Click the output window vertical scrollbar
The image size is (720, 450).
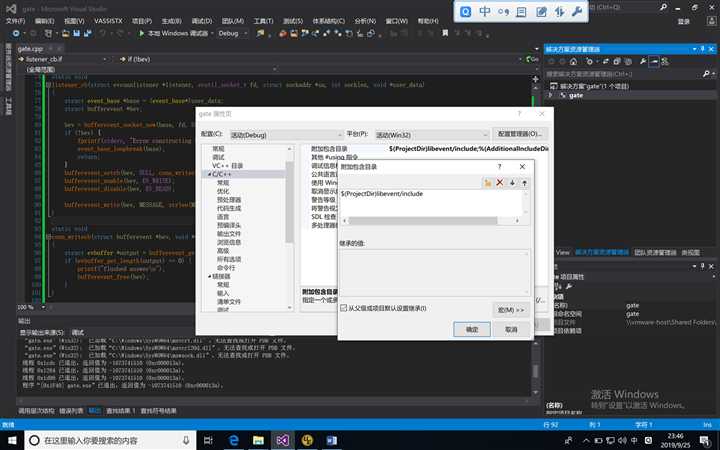coord(535,371)
